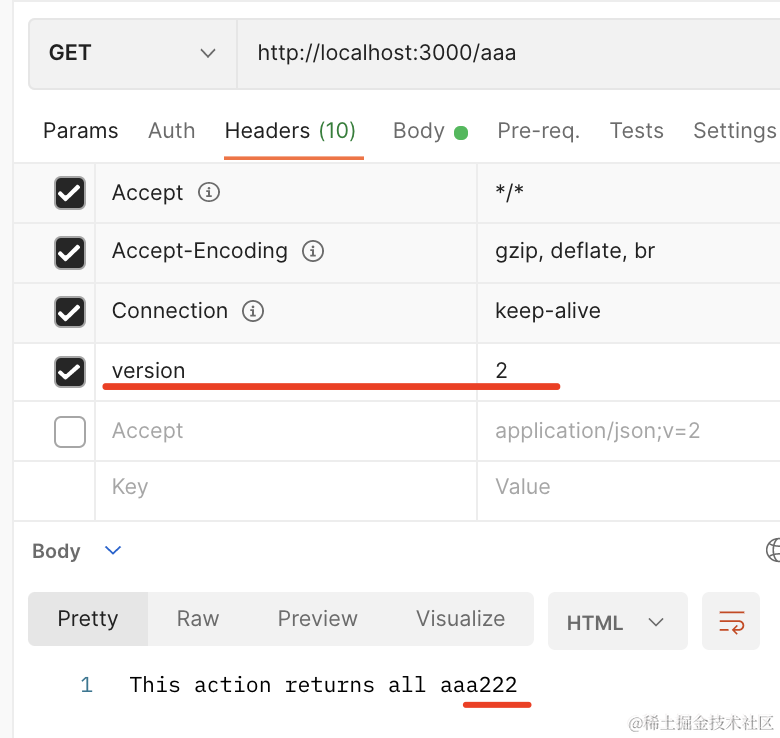Disable the Connection keep-alive header checkbox
The image size is (780, 738).
(70, 312)
